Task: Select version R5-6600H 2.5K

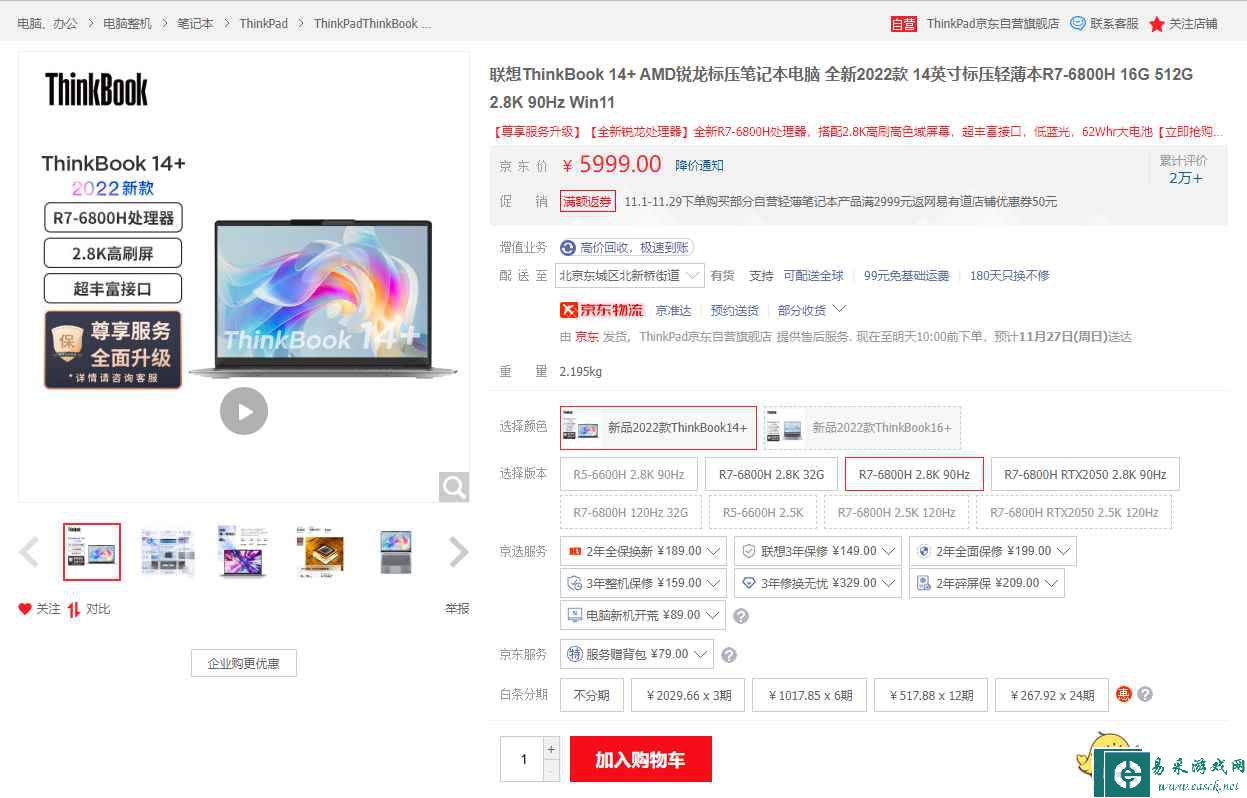Action: click(763, 512)
